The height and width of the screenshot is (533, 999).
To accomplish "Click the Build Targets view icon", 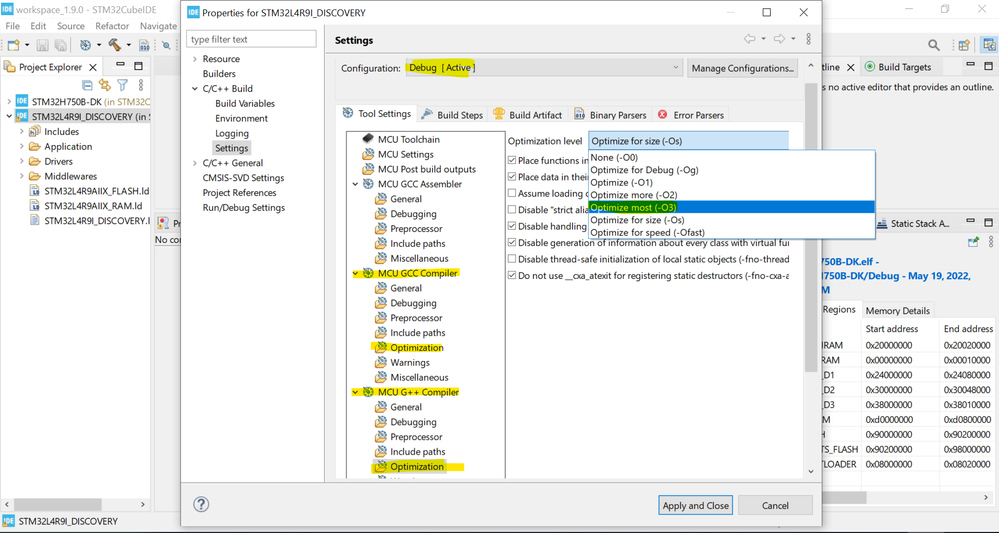I will [x=870, y=67].
